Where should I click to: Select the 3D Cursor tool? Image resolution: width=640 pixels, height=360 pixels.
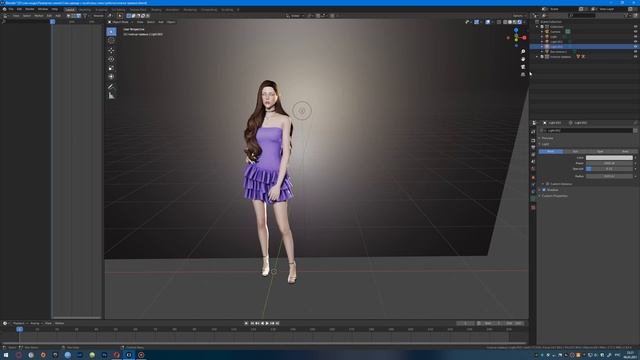[111, 41]
